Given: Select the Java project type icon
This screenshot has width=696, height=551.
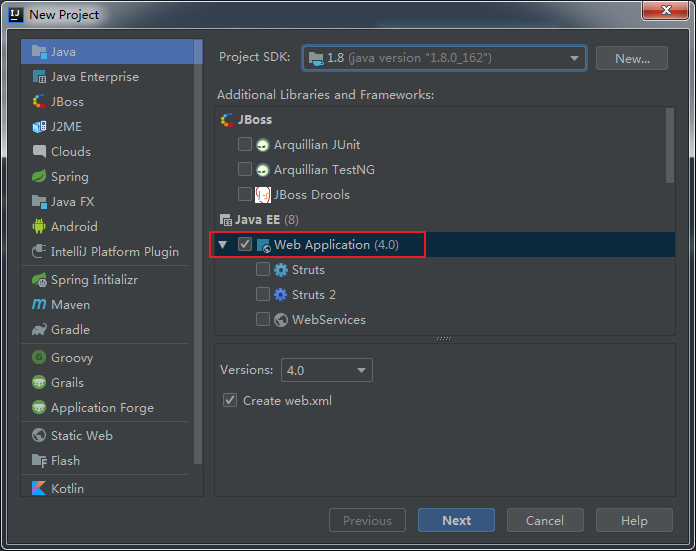Looking at the screenshot, I should (x=39, y=52).
